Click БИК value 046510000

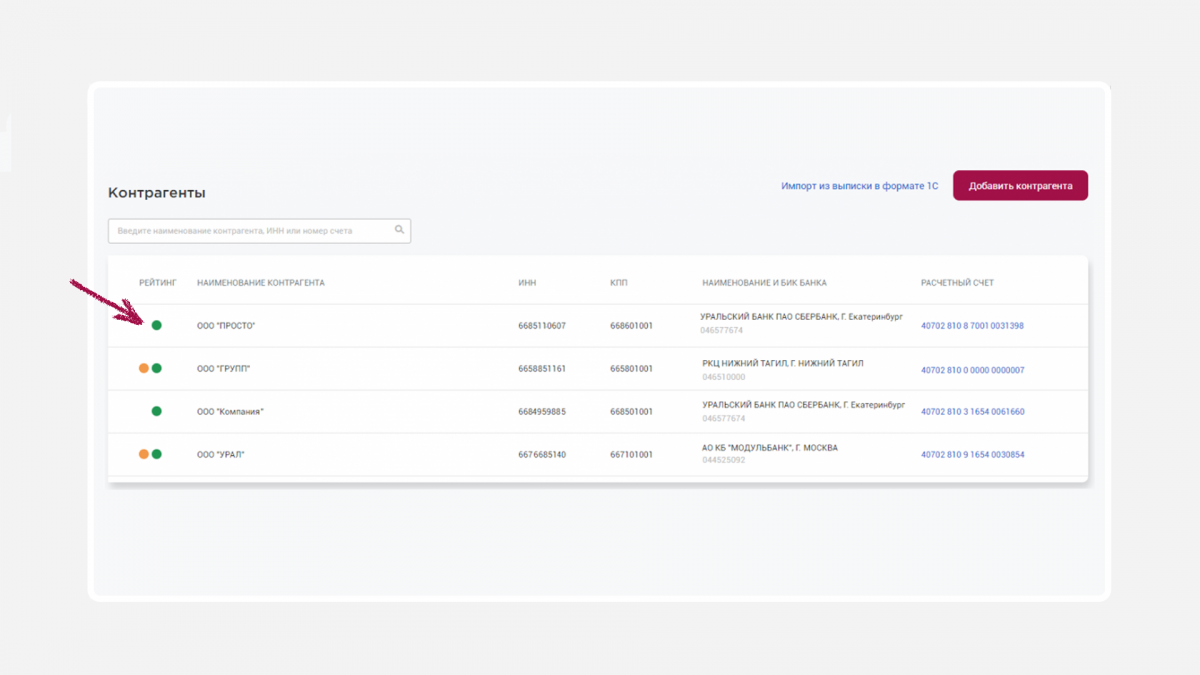[x=723, y=378]
